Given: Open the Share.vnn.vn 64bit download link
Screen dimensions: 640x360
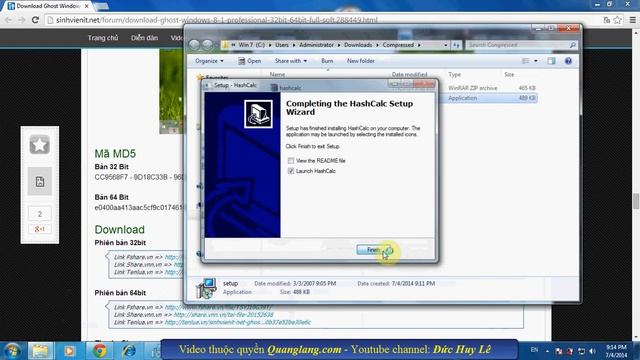Looking at the screenshot, I should pos(223,315).
